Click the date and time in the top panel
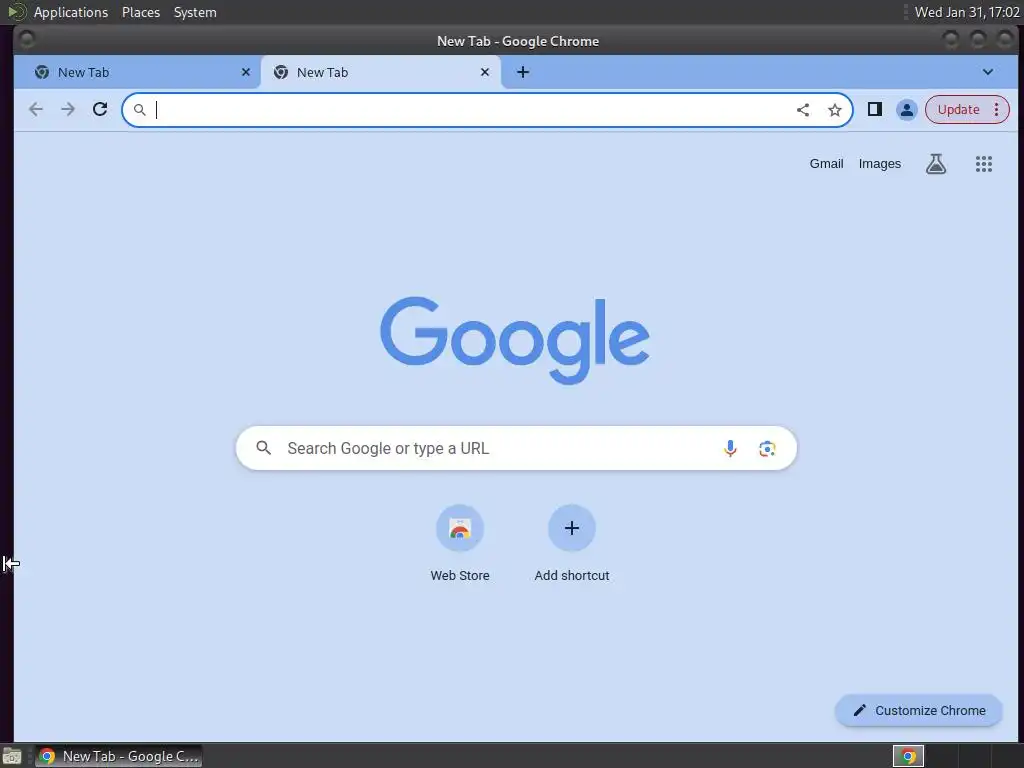The image size is (1024, 768). click(967, 12)
